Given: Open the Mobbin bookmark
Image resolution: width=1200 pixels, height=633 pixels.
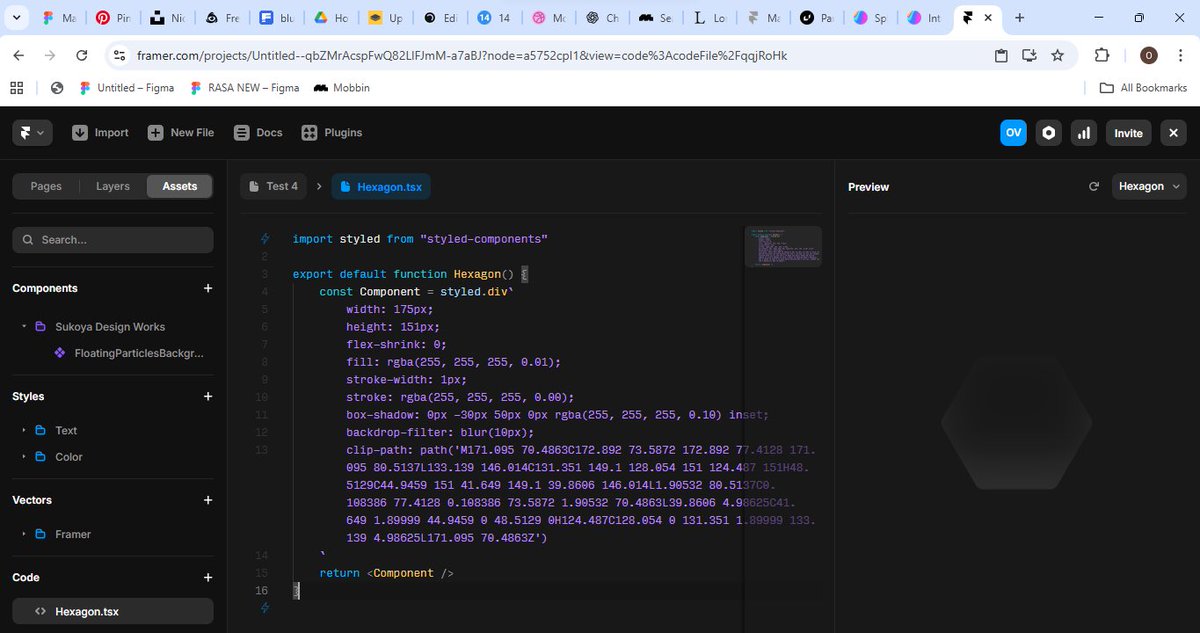Looking at the screenshot, I should coord(342,88).
